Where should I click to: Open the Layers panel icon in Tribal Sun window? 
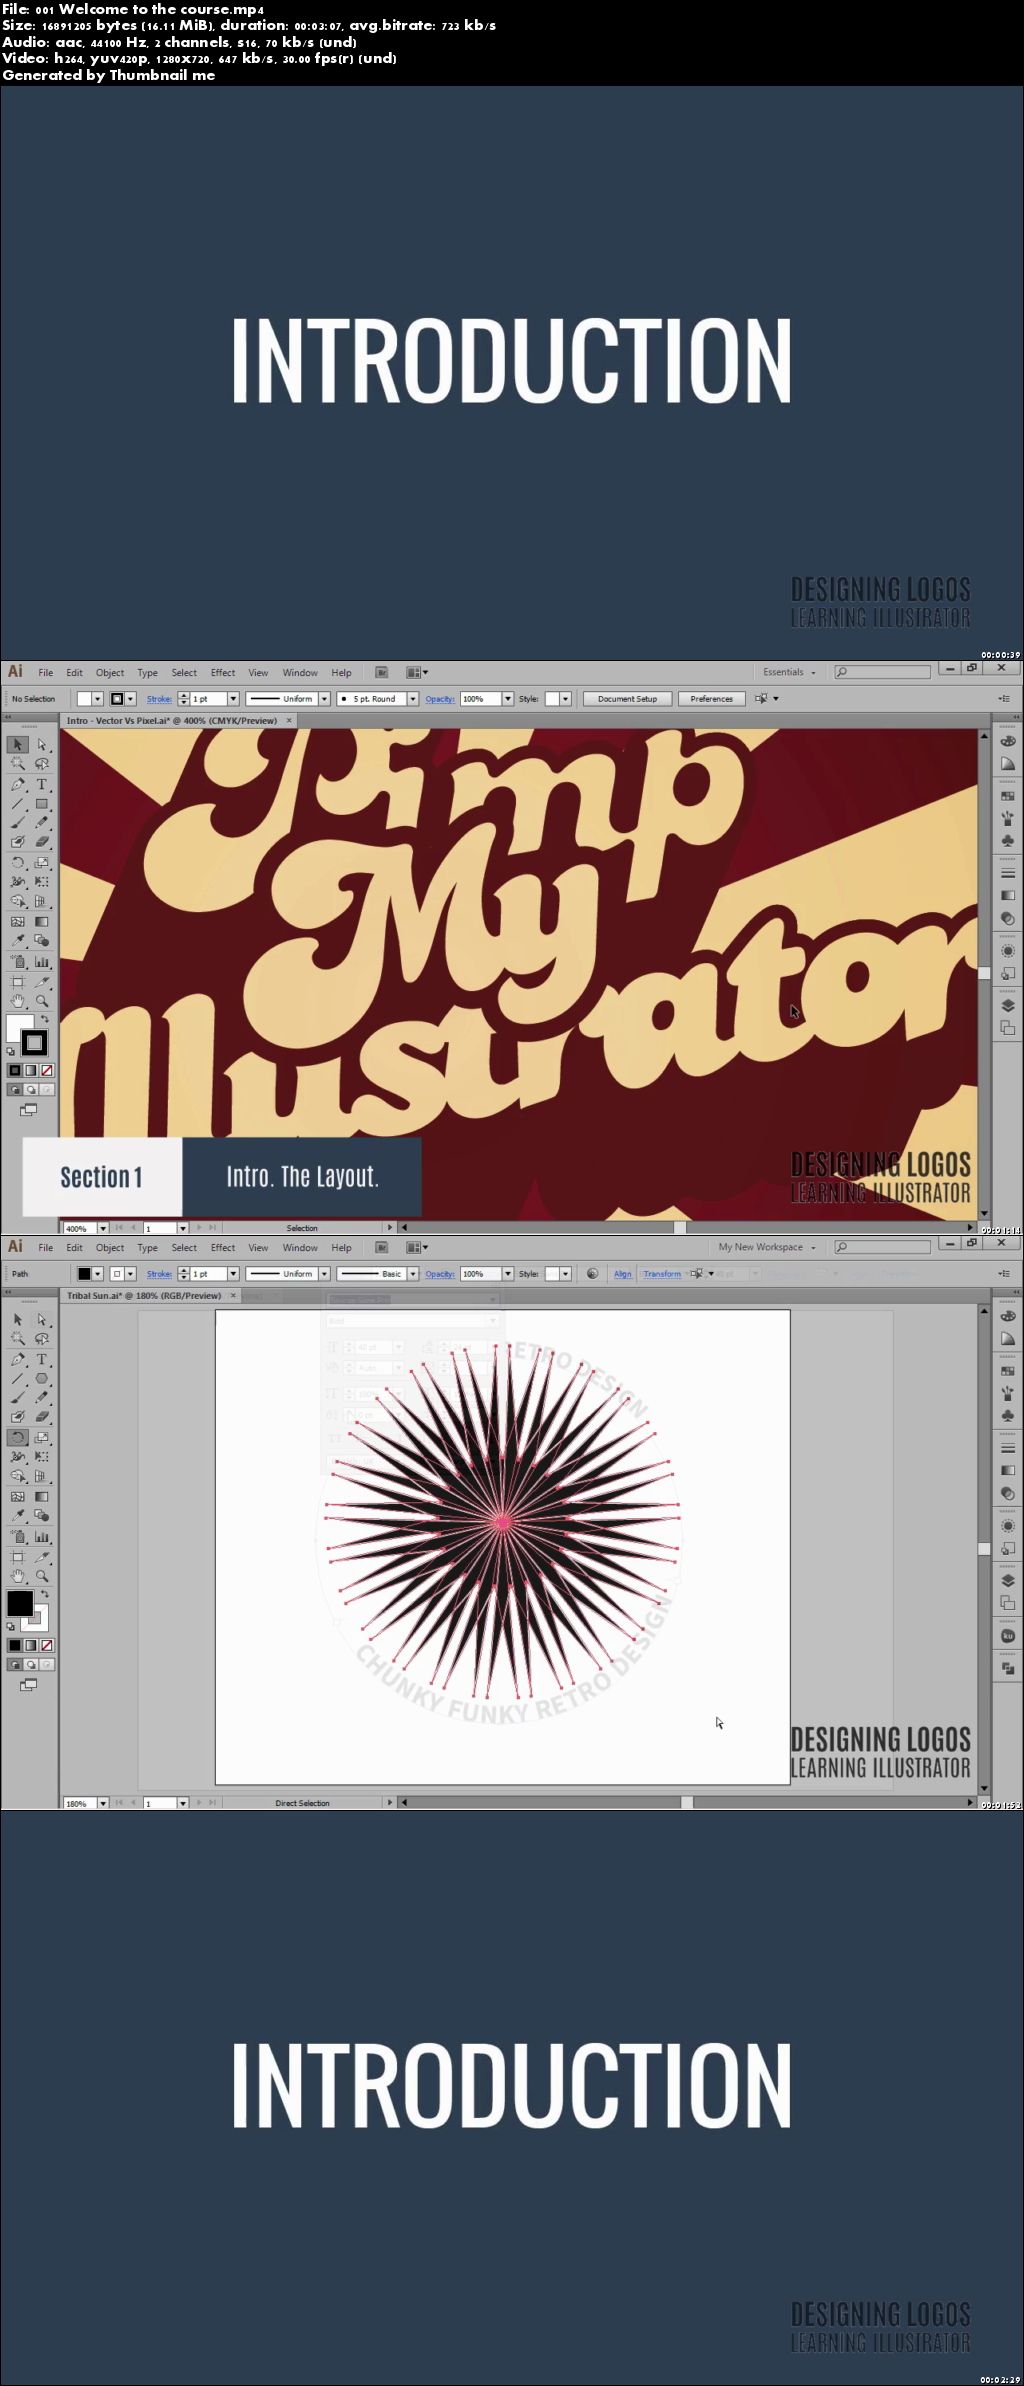[x=1008, y=1581]
